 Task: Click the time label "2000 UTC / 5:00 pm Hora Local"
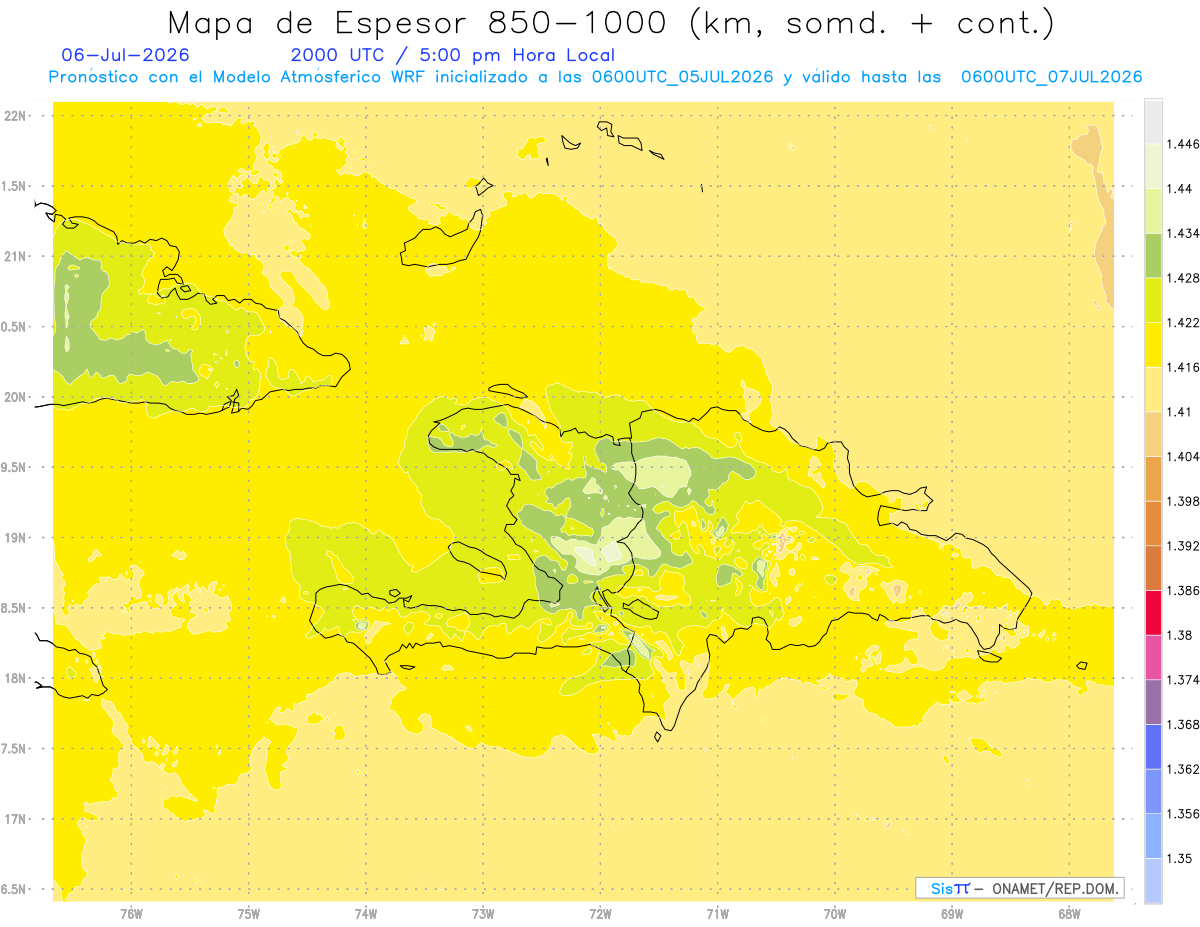(453, 55)
